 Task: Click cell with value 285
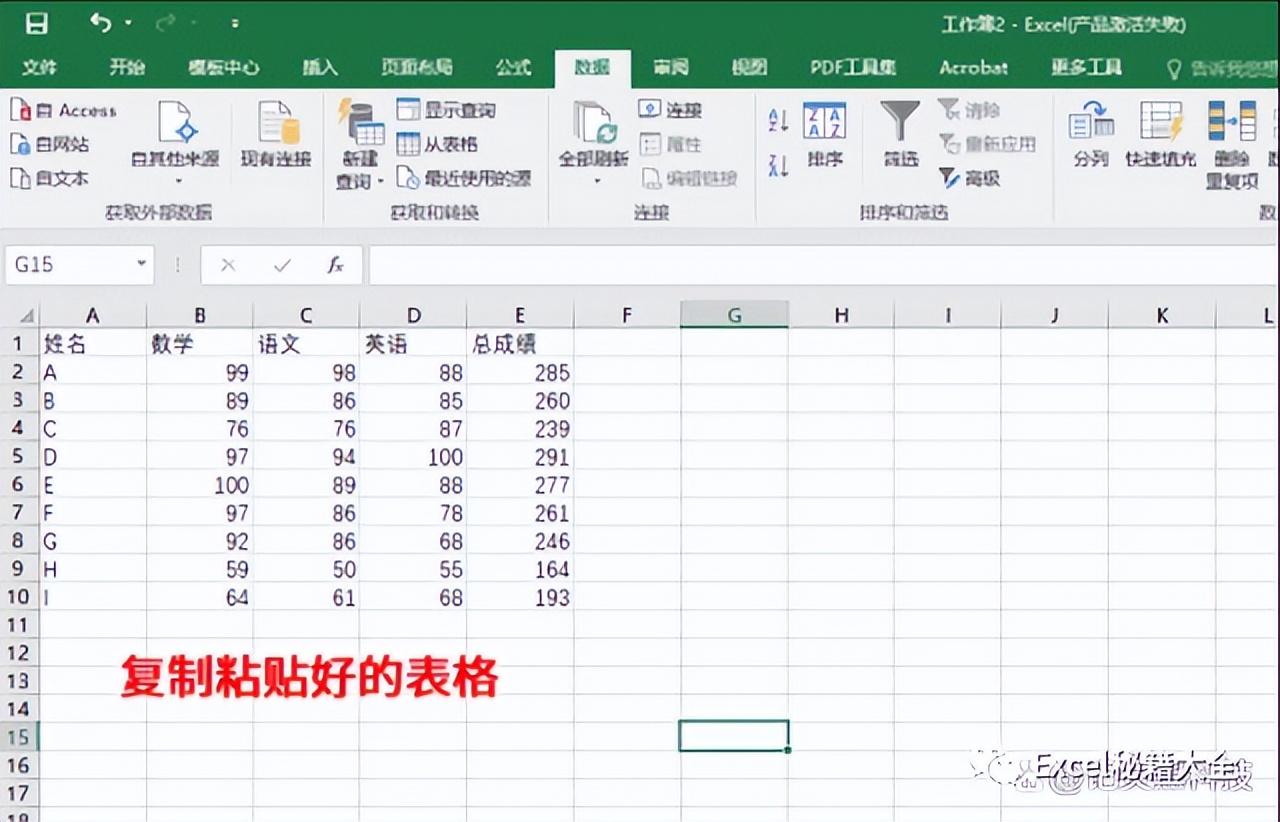[x=520, y=372]
